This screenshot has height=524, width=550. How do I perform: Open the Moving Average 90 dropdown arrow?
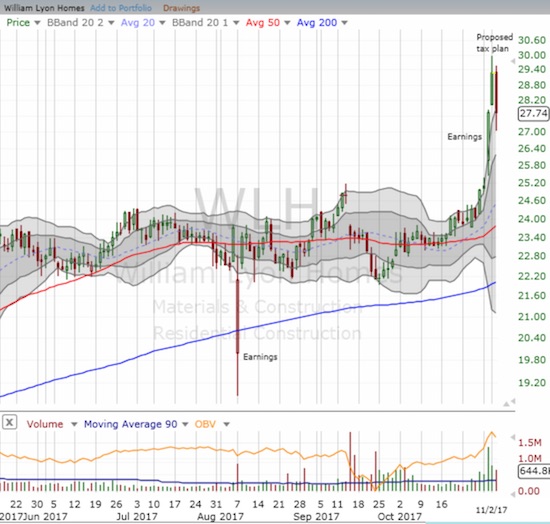(186, 424)
